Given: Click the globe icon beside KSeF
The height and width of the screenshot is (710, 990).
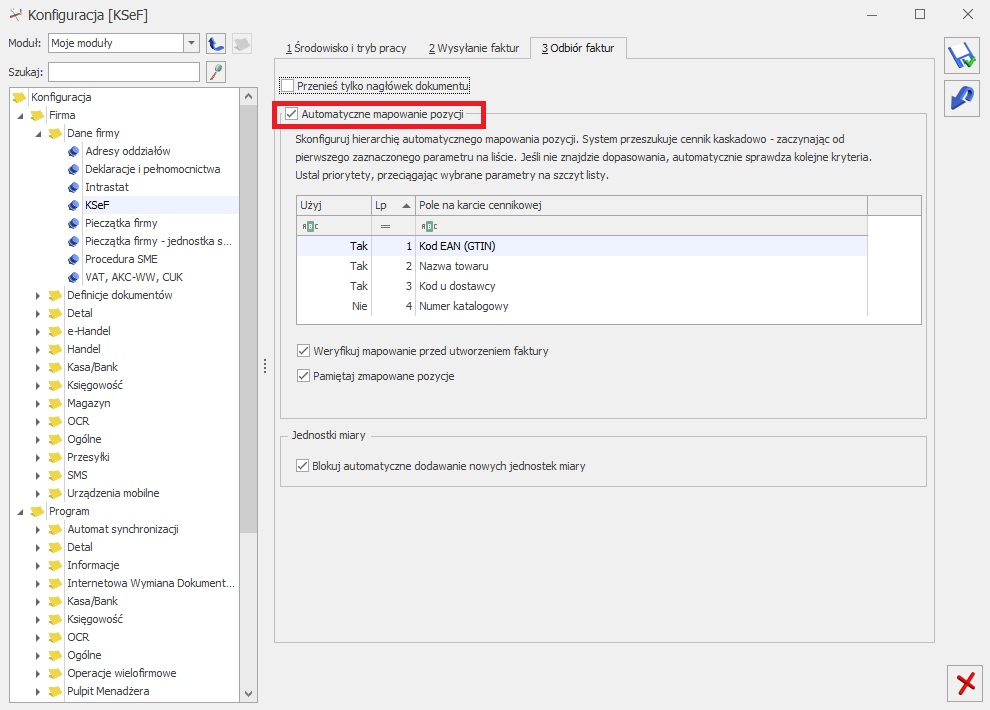Looking at the screenshot, I should pos(74,205).
